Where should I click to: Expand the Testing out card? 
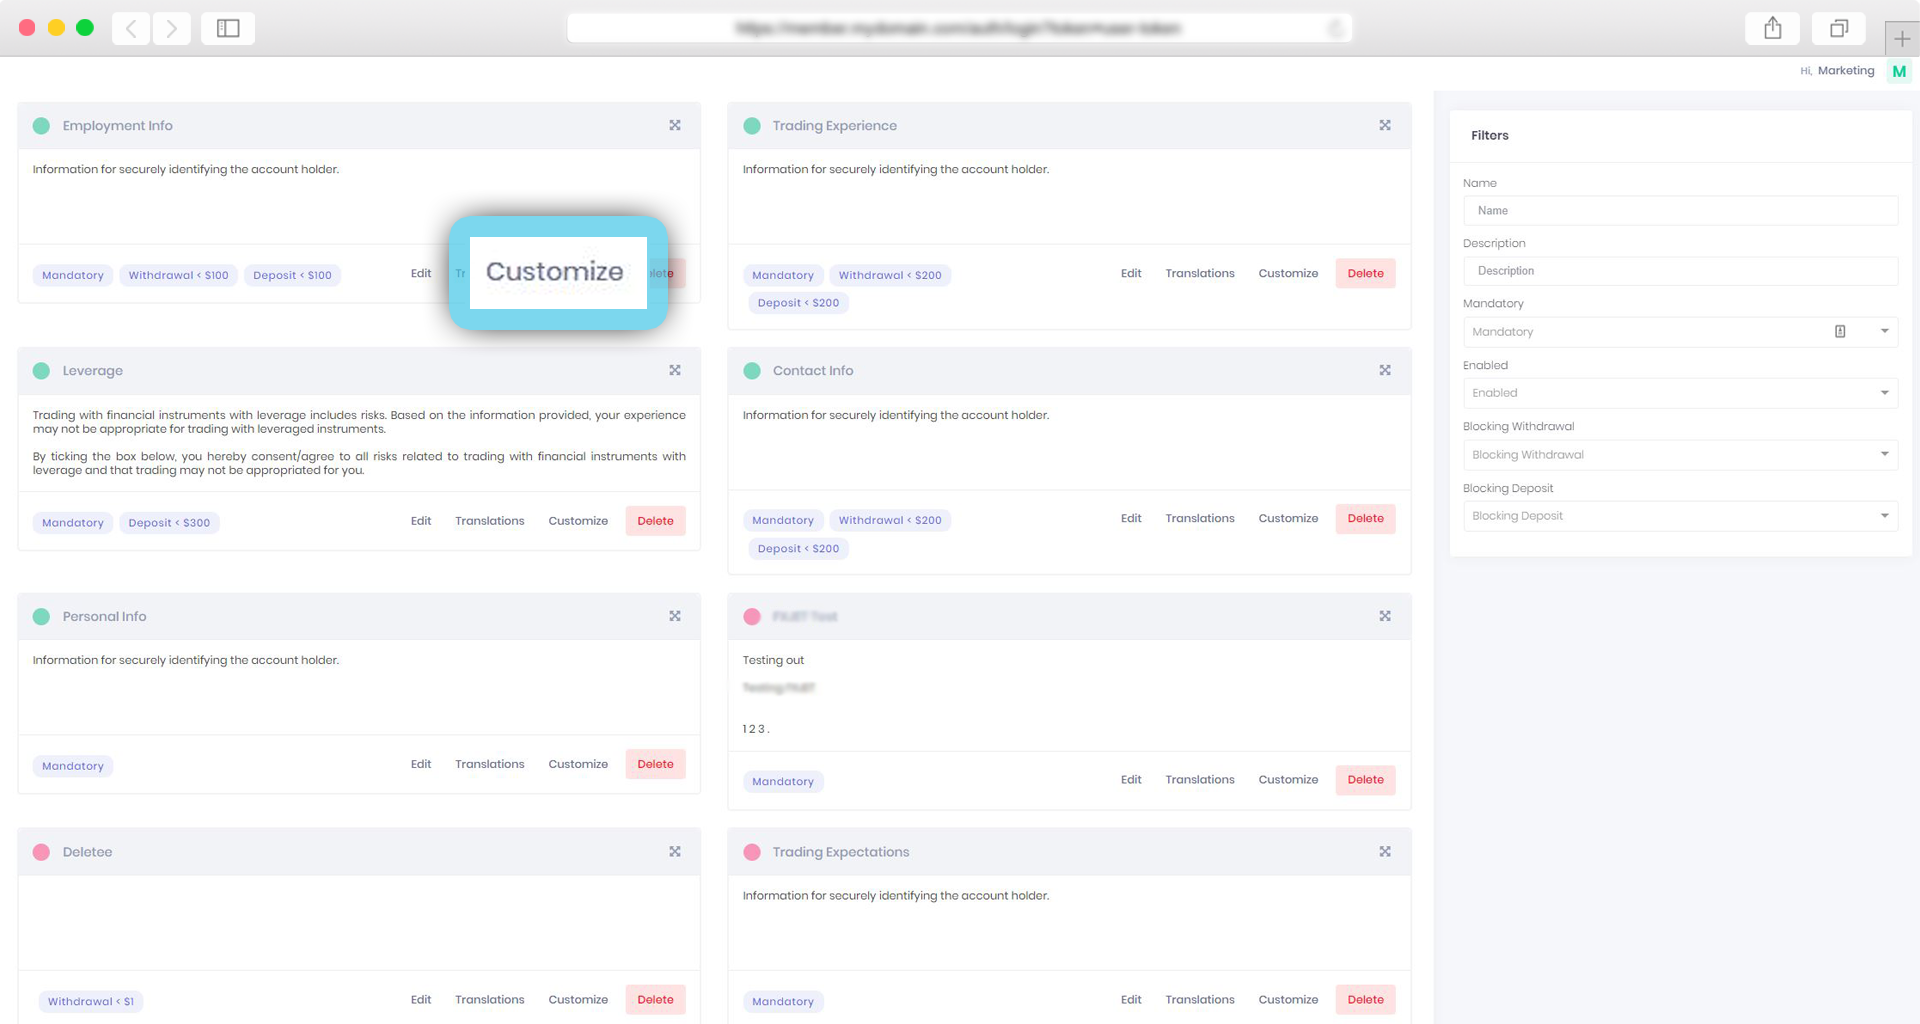[x=1385, y=617]
